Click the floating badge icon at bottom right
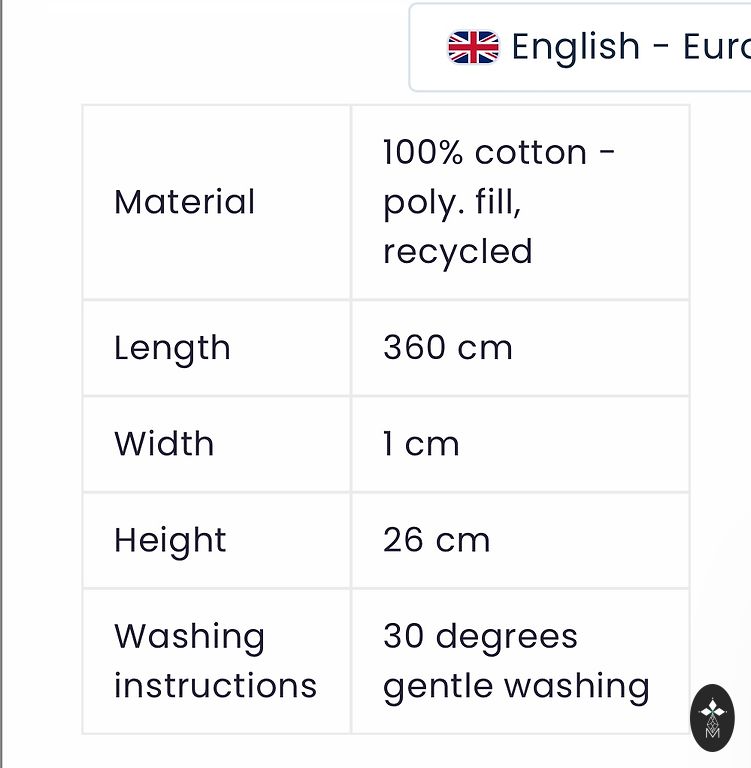 712,718
